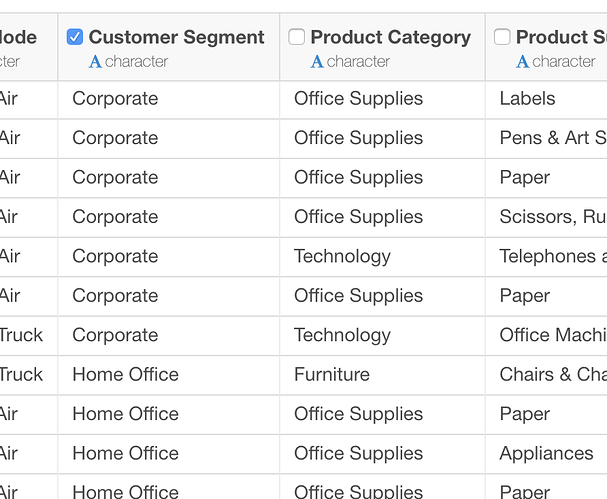This screenshot has width=607, height=499.
Task: Click the first Corporate cell
Action: click(x=169, y=99)
